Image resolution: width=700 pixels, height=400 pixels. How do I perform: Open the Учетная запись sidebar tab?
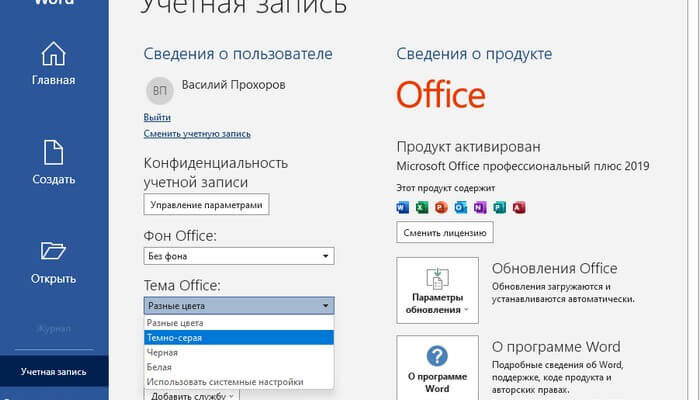pyautogui.click(x=53, y=372)
